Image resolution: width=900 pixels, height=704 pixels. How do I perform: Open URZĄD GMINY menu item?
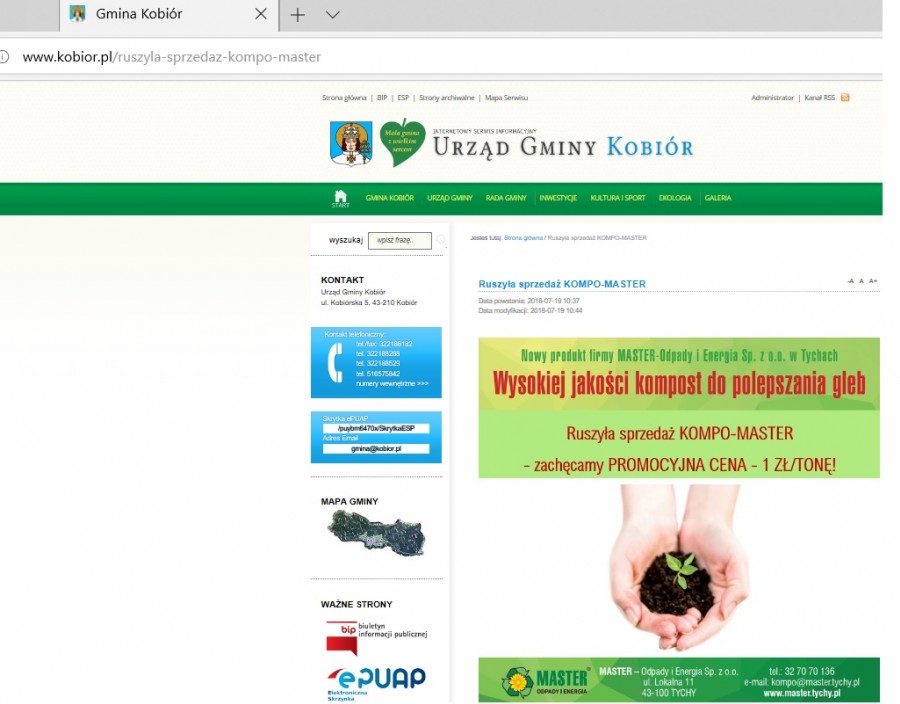tap(449, 198)
